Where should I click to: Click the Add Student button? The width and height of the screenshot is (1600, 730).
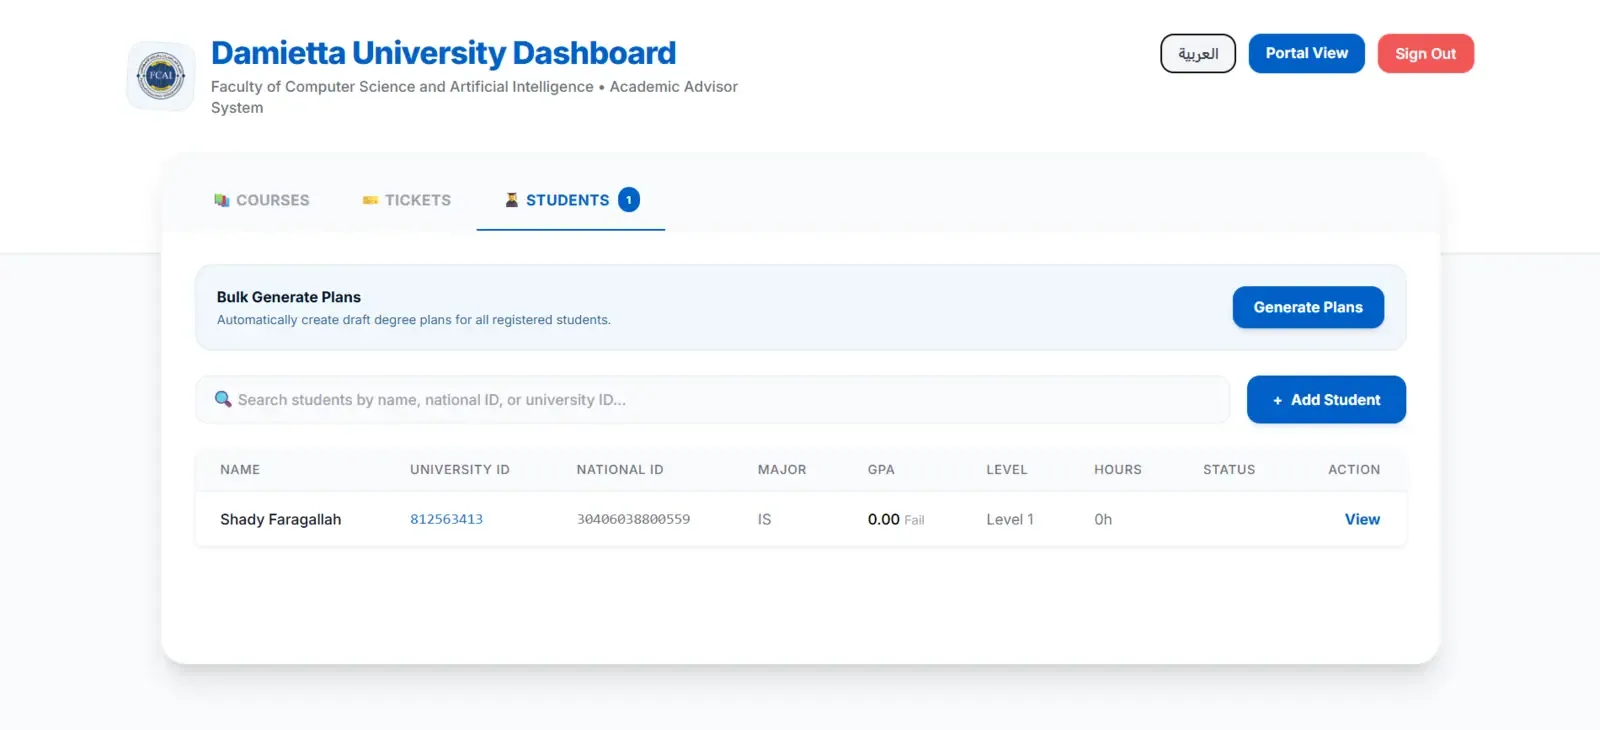pos(1326,400)
